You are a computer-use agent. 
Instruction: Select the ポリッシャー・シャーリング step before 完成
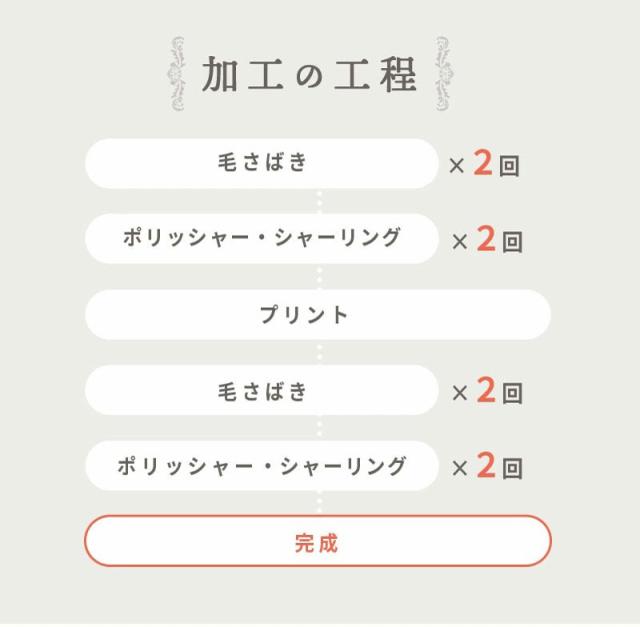[262, 466]
